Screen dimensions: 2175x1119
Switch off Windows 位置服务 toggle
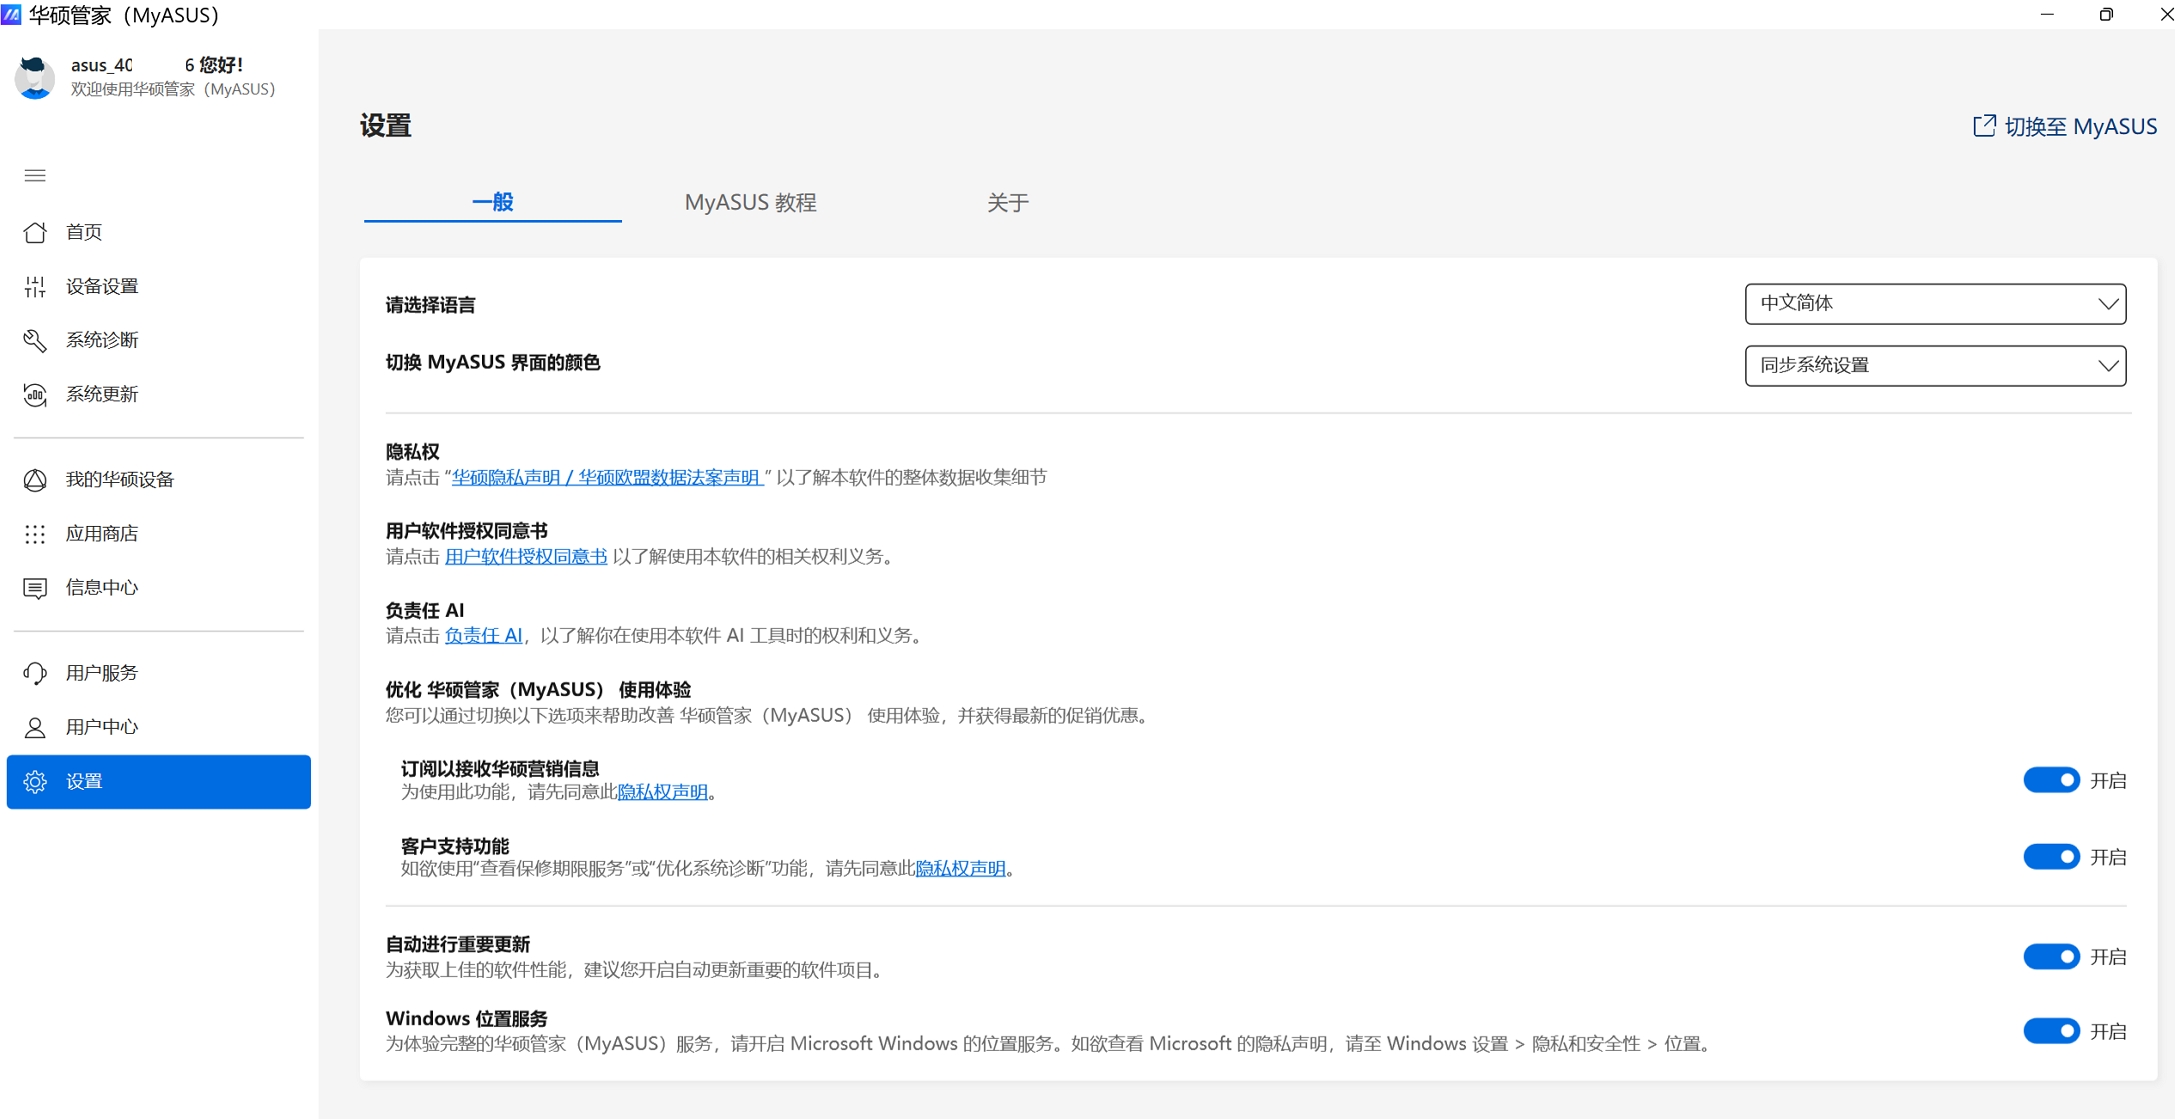2051,1031
